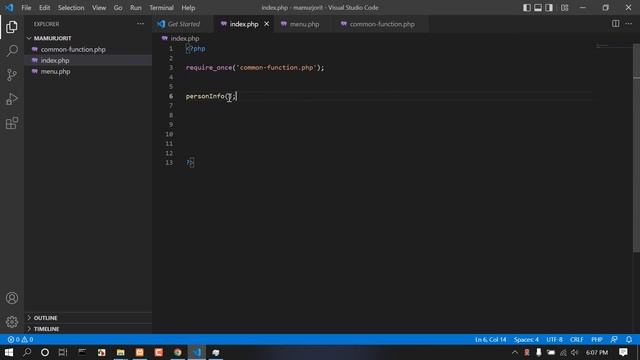
Task: Click the editor vertical scrollbar
Action: click(x=636, y=147)
